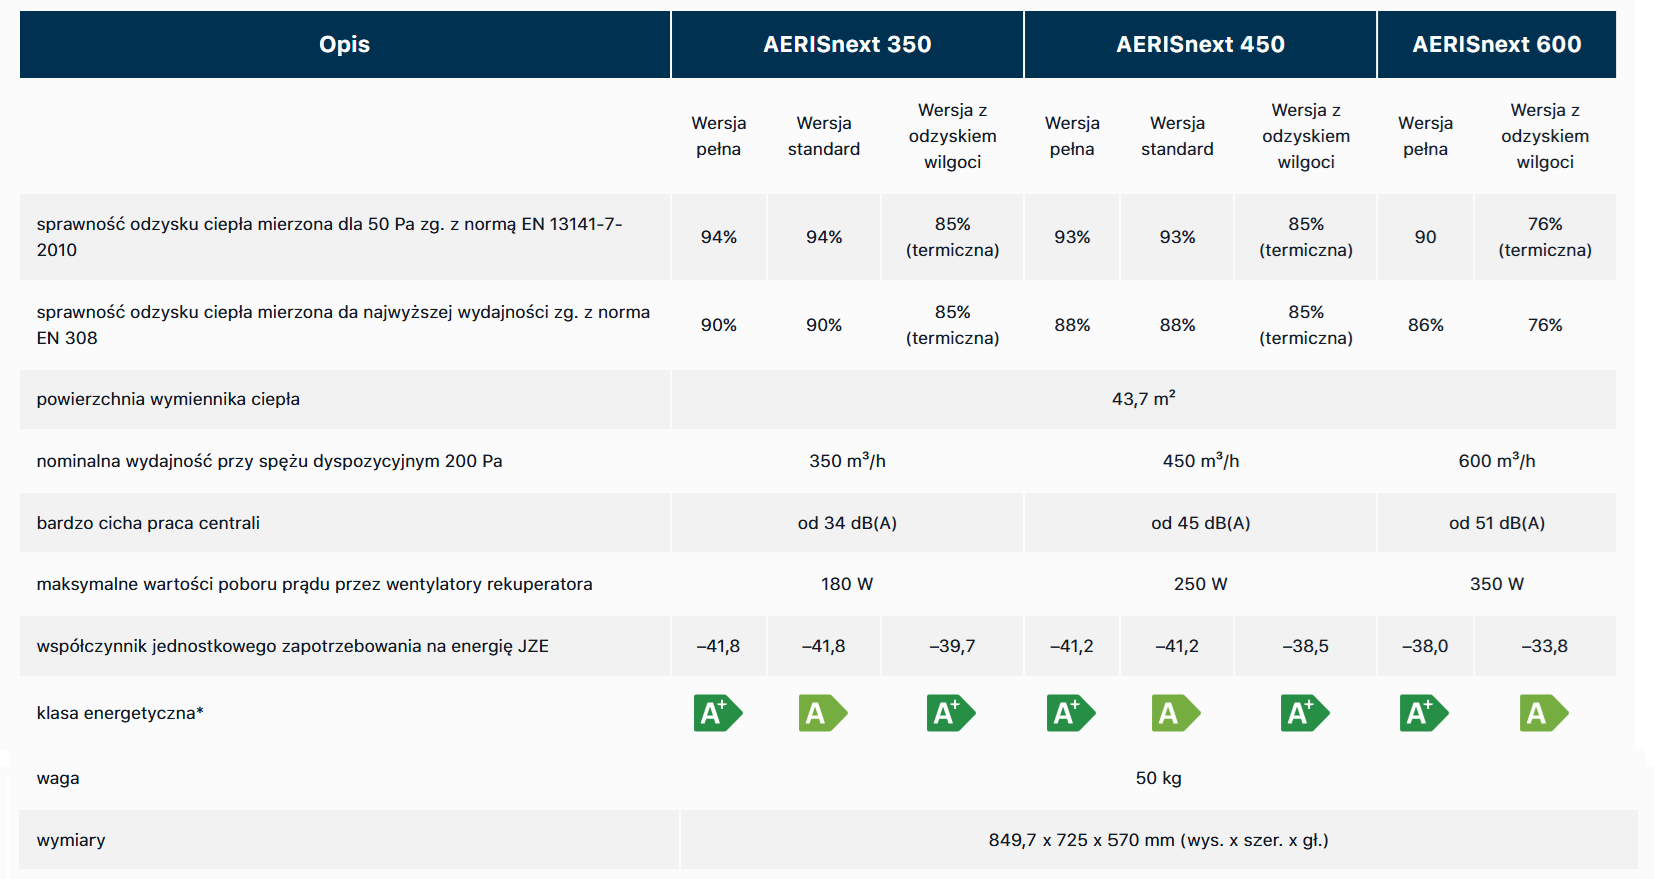Click the 50 kg weight value

1158,778
